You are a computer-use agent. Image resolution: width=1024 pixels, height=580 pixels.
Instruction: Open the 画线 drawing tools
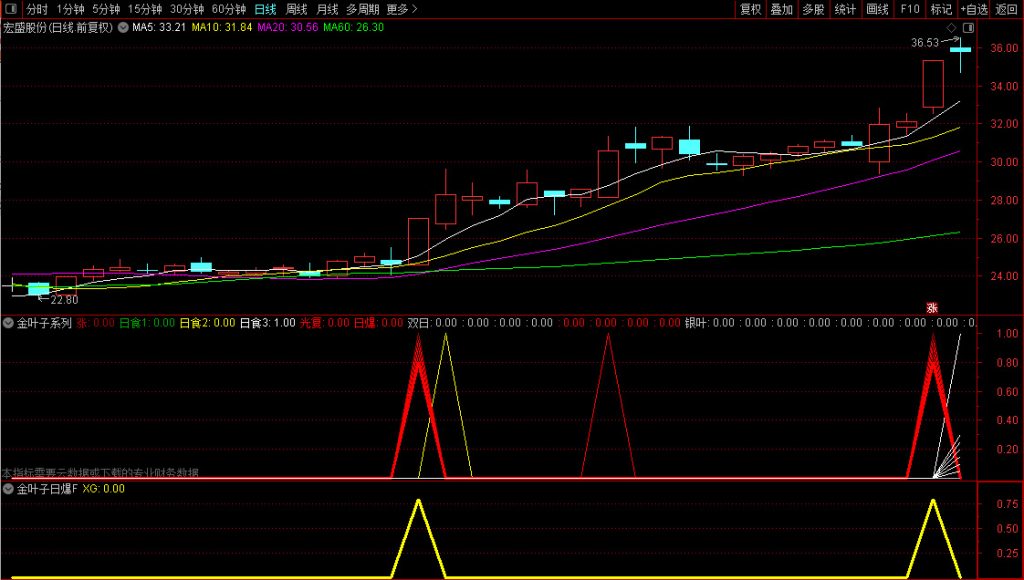pyautogui.click(x=877, y=9)
